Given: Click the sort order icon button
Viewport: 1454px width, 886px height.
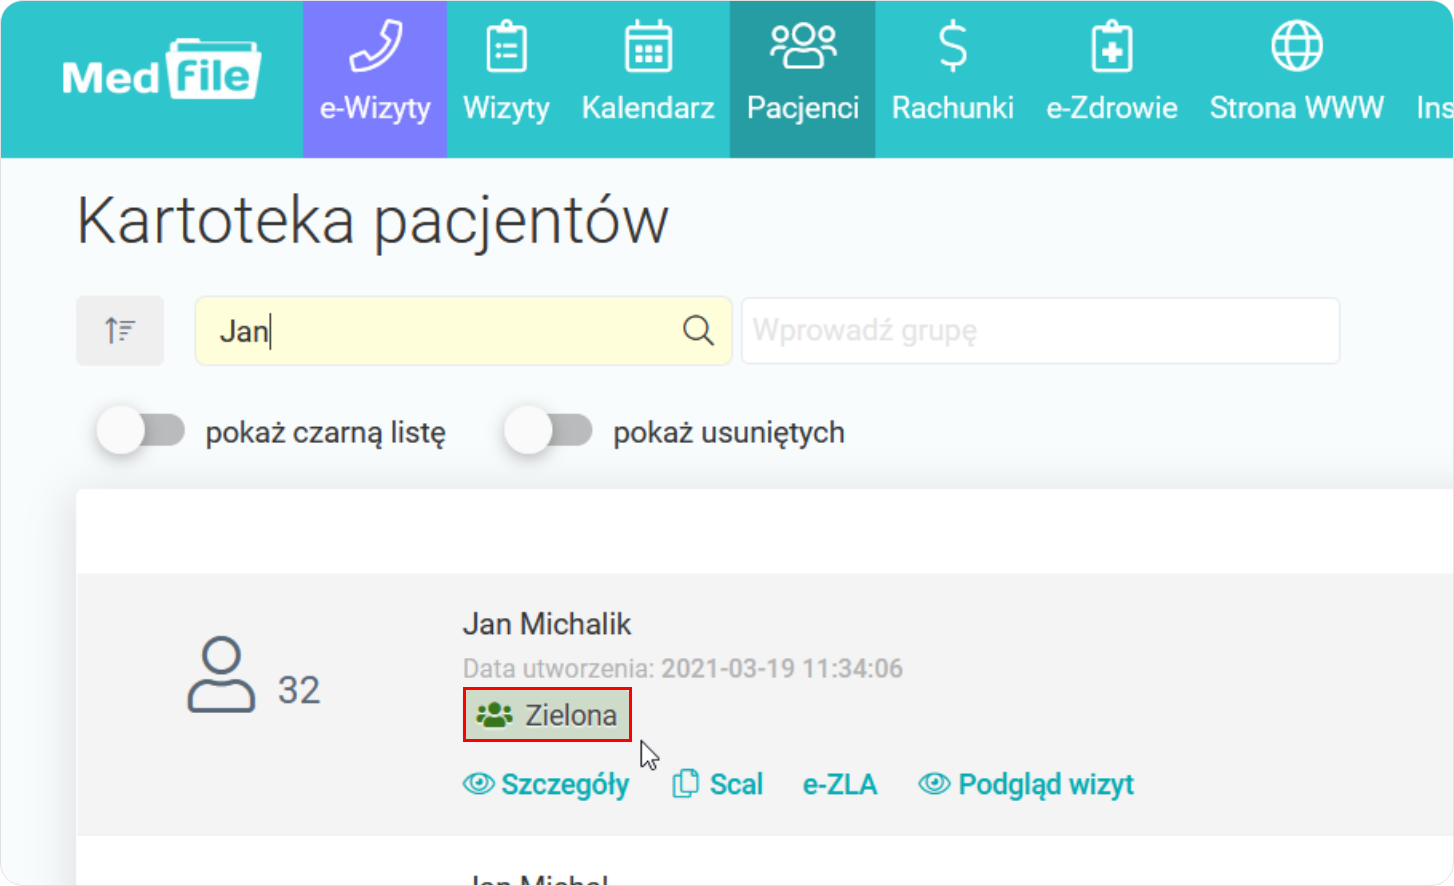Looking at the screenshot, I should click(x=120, y=331).
